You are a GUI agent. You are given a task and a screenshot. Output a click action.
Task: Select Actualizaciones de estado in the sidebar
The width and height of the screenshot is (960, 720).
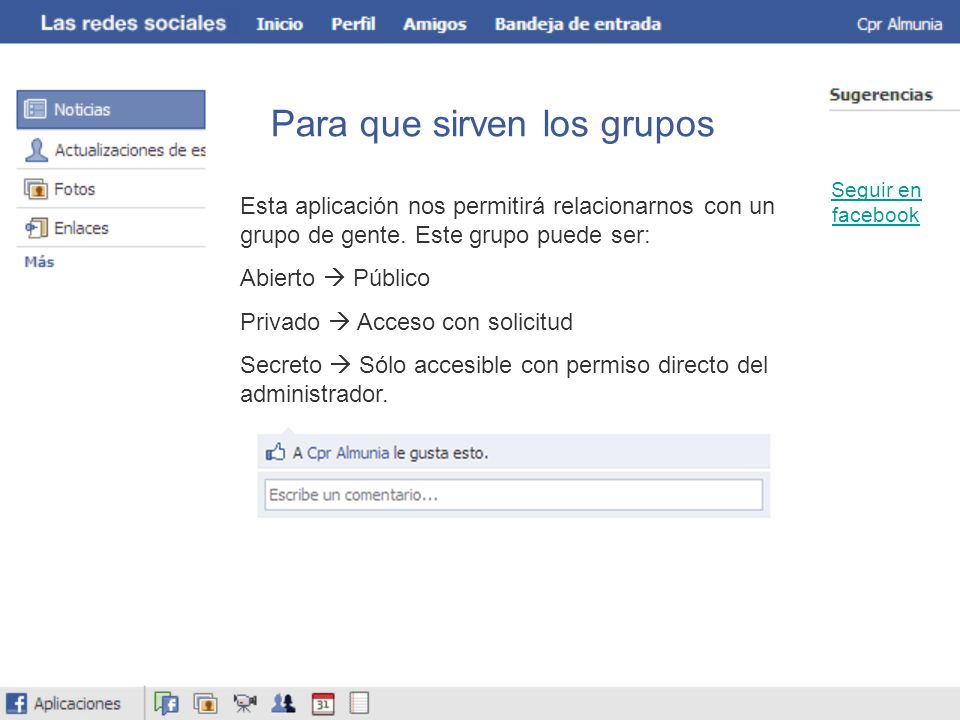pos(111,150)
